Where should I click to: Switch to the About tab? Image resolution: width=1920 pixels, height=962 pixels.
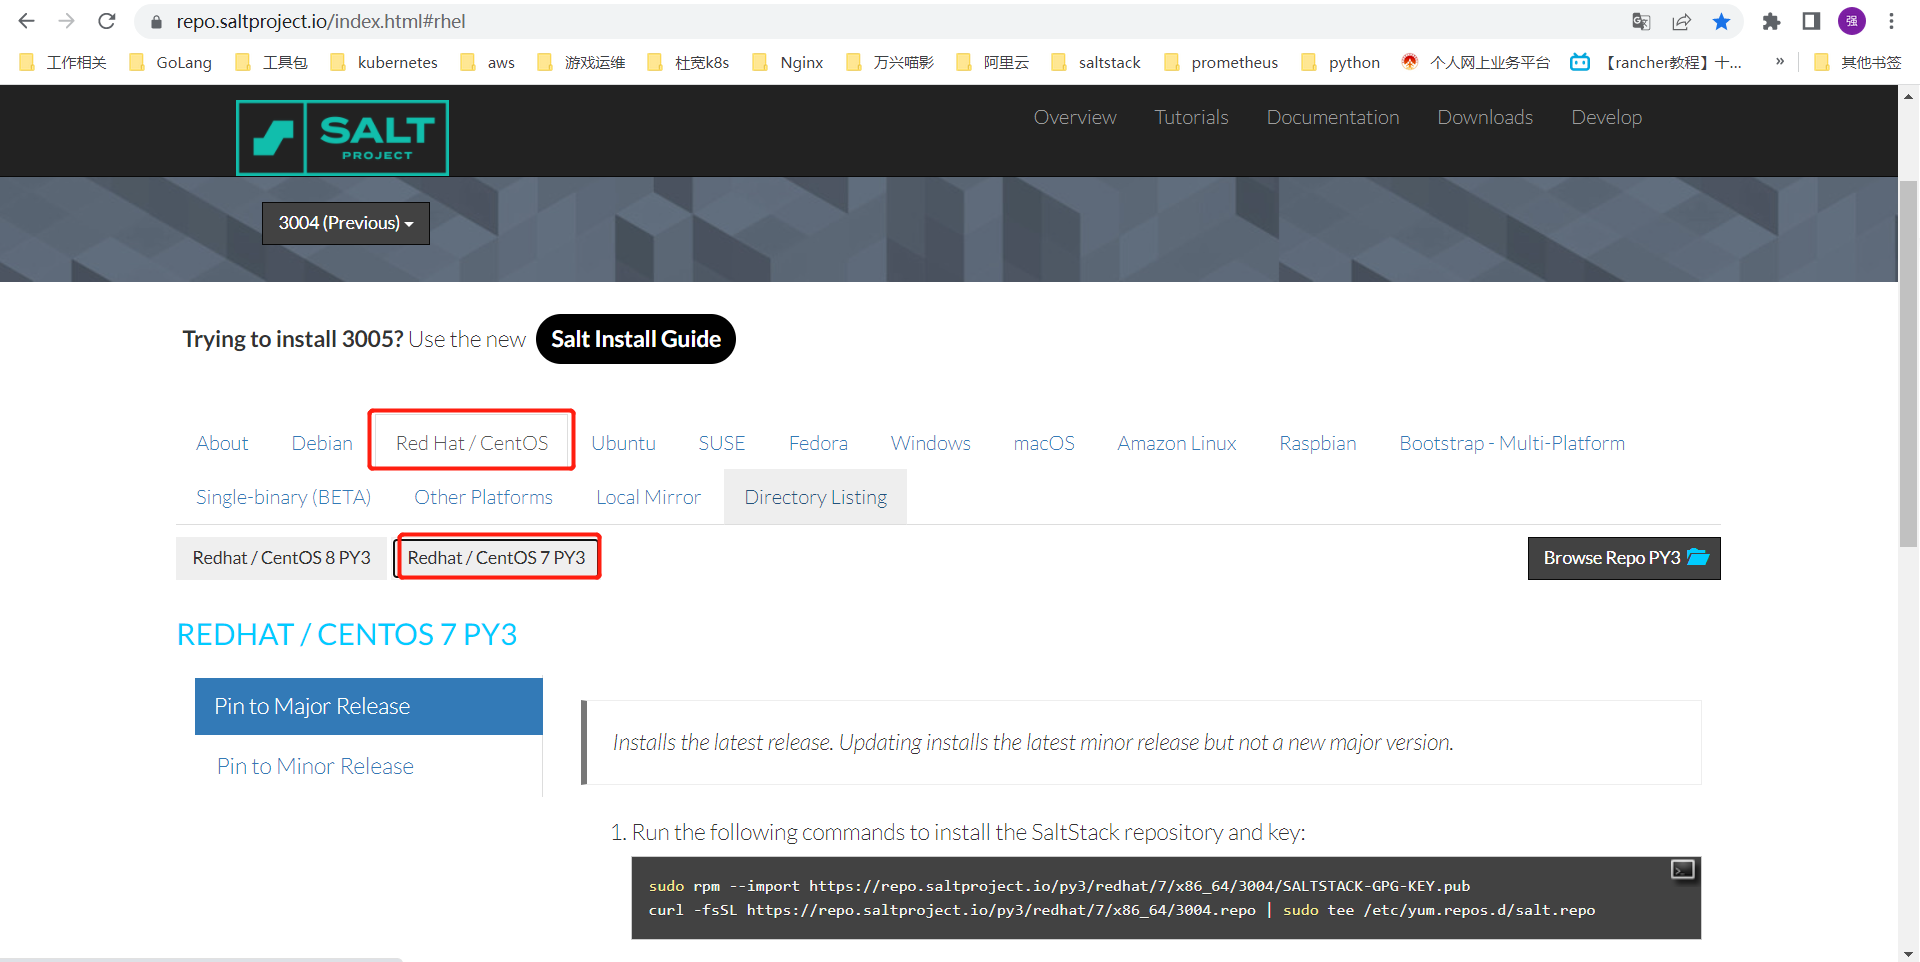222,443
